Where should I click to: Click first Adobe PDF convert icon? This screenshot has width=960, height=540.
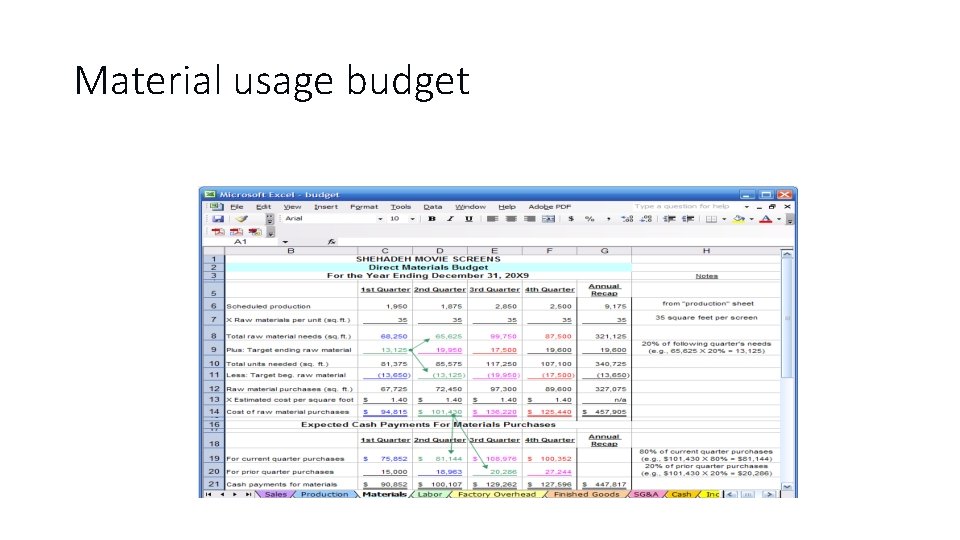tap(217, 231)
